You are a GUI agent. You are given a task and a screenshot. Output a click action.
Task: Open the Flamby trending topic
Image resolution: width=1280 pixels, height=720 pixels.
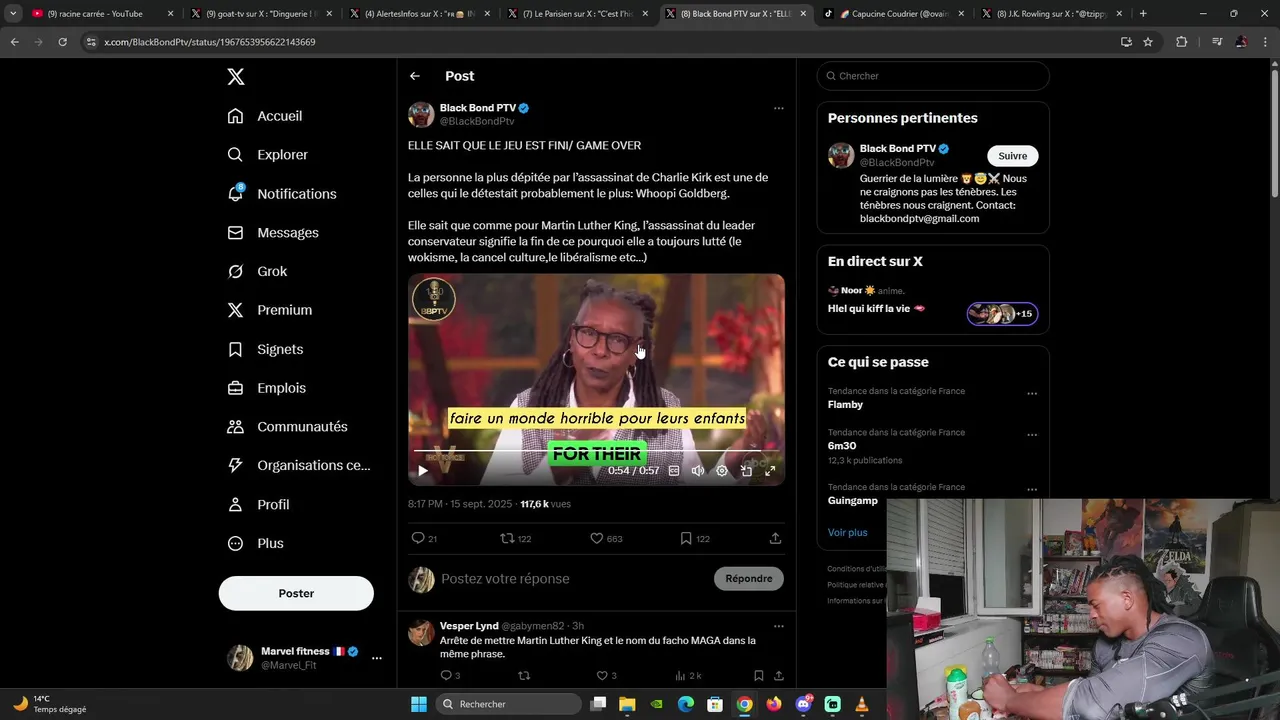click(845, 405)
